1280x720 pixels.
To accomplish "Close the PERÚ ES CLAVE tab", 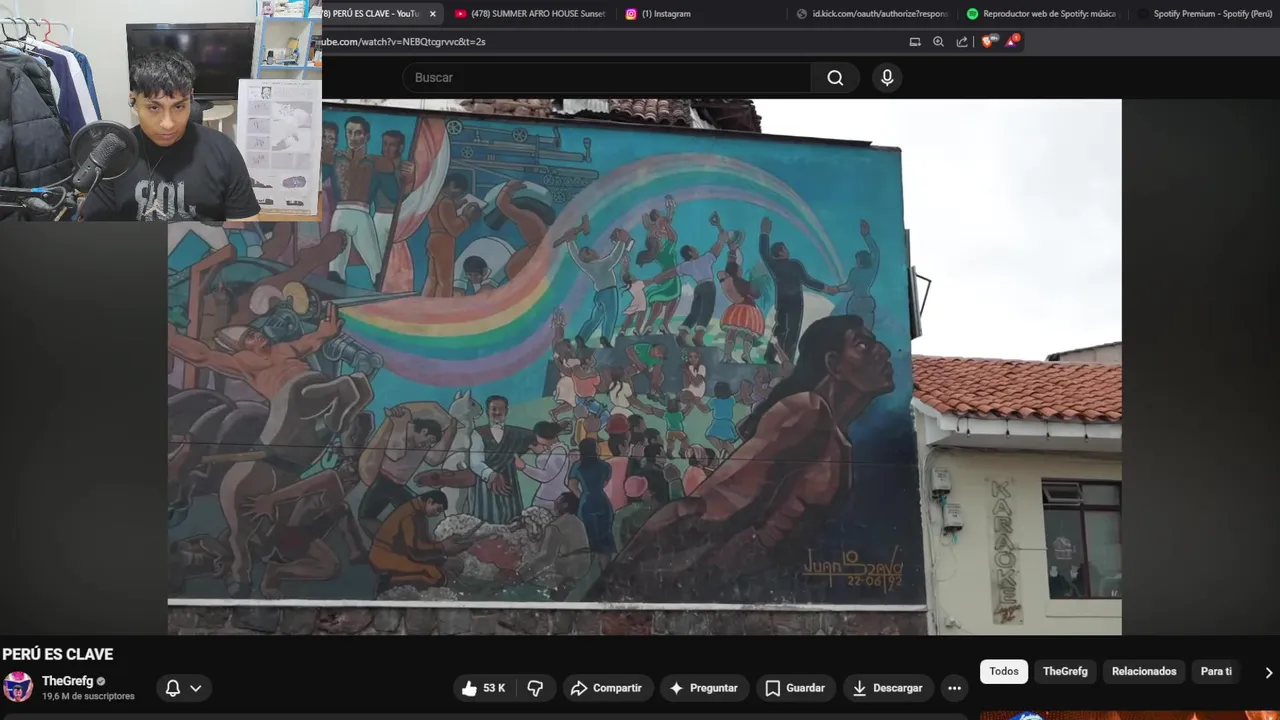I will (433, 14).
